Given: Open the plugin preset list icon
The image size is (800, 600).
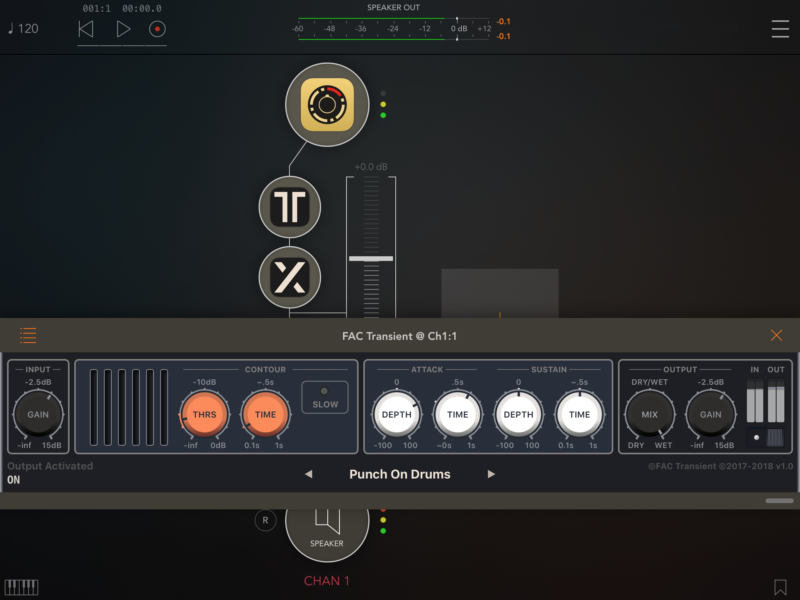Looking at the screenshot, I should pyautogui.click(x=28, y=336).
